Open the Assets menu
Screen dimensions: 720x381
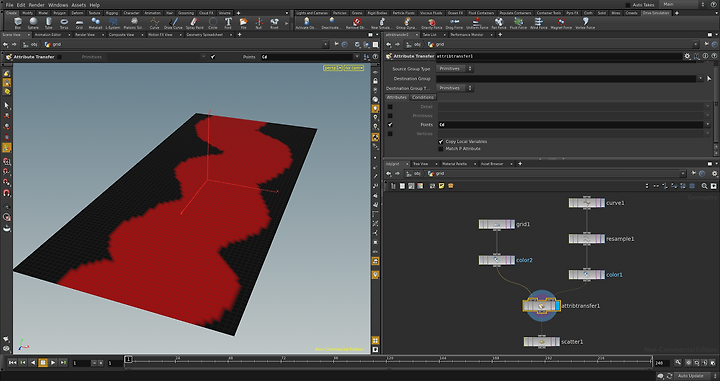click(x=79, y=5)
